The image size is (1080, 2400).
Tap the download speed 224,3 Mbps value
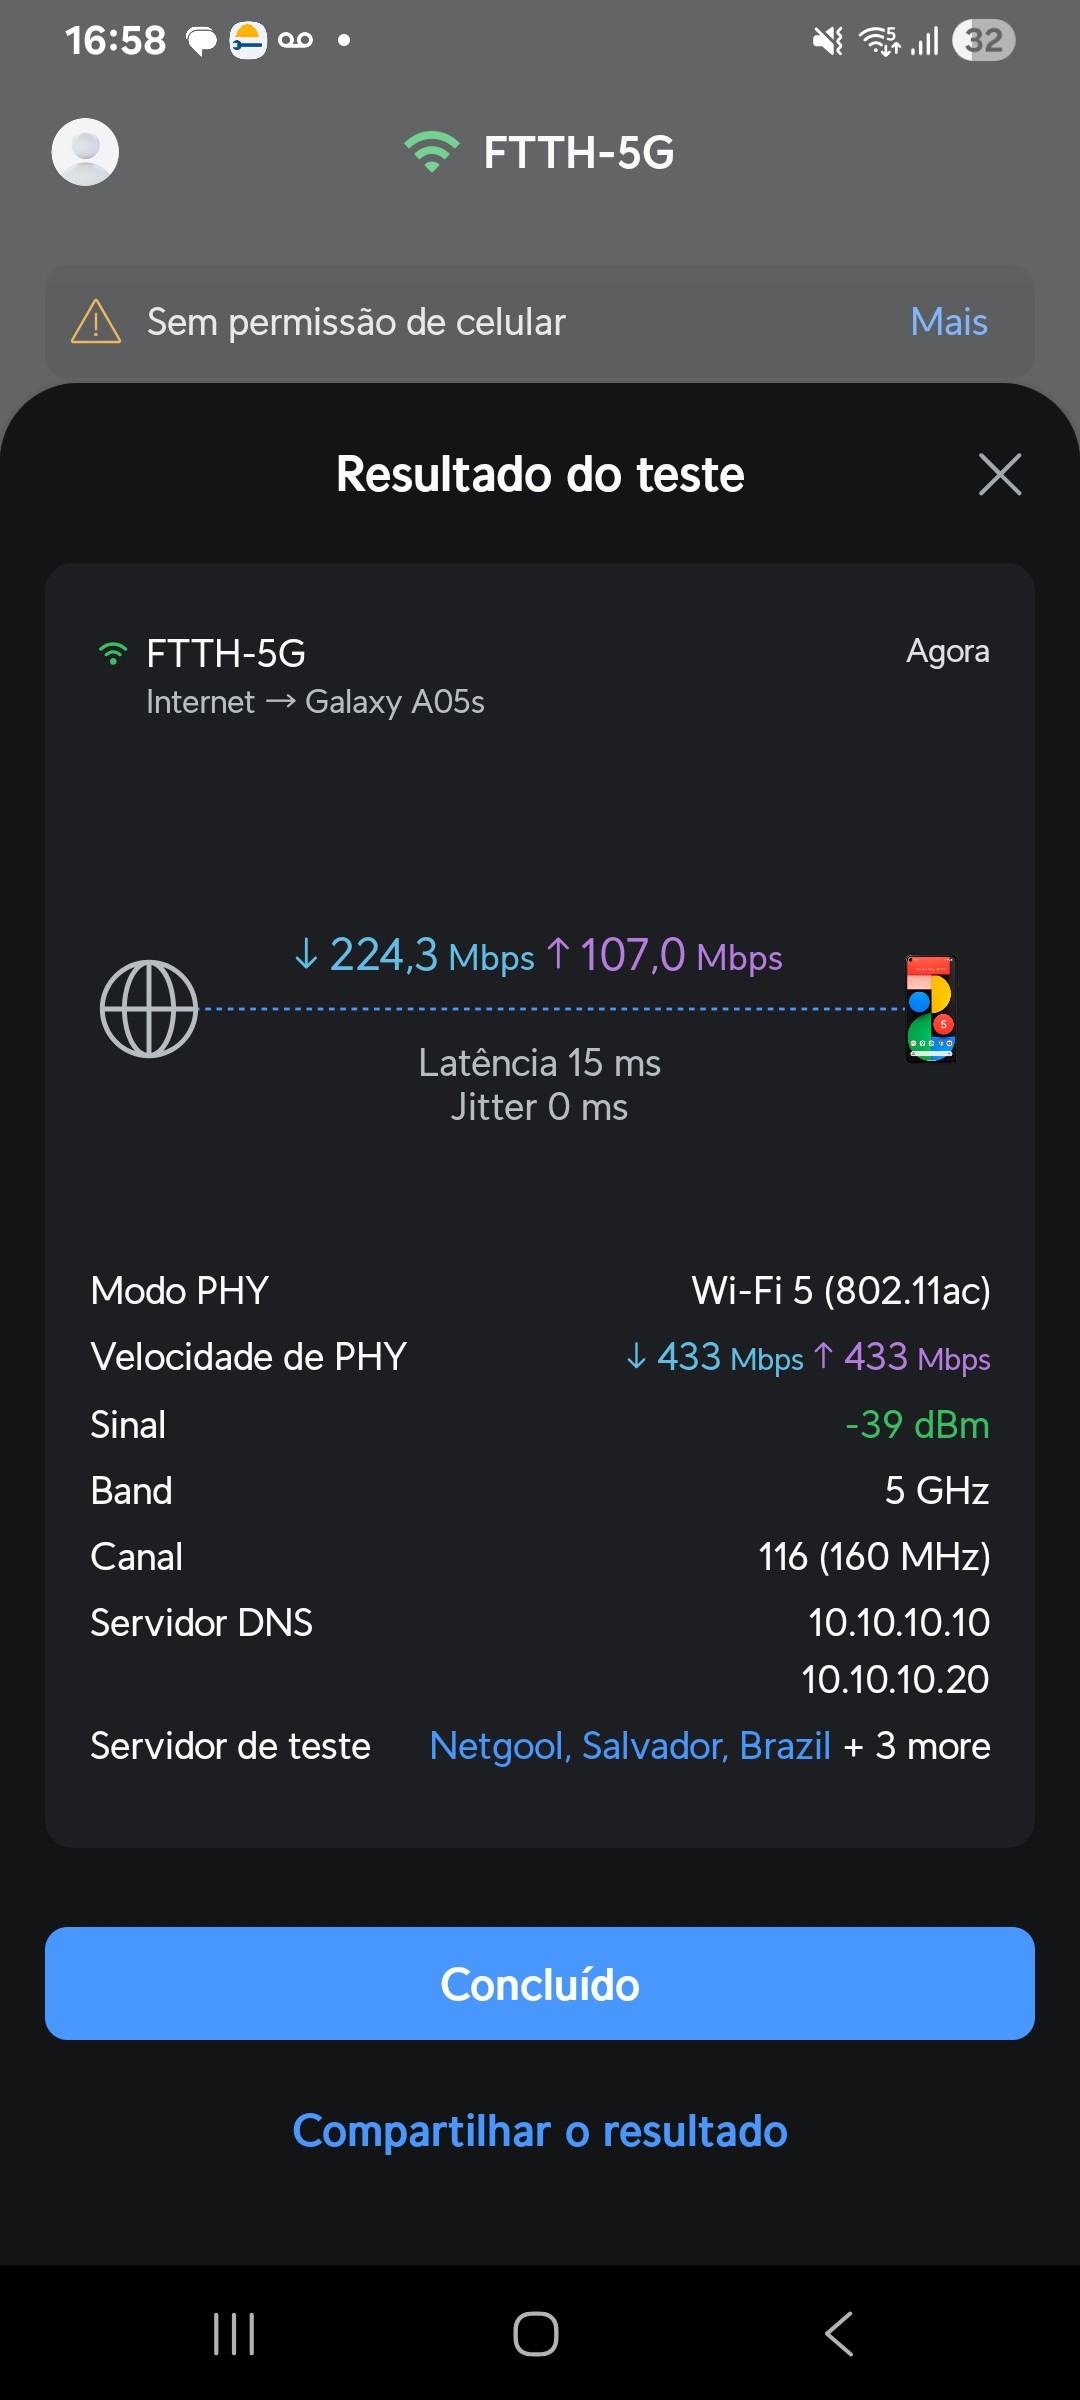tap(415, 955)
